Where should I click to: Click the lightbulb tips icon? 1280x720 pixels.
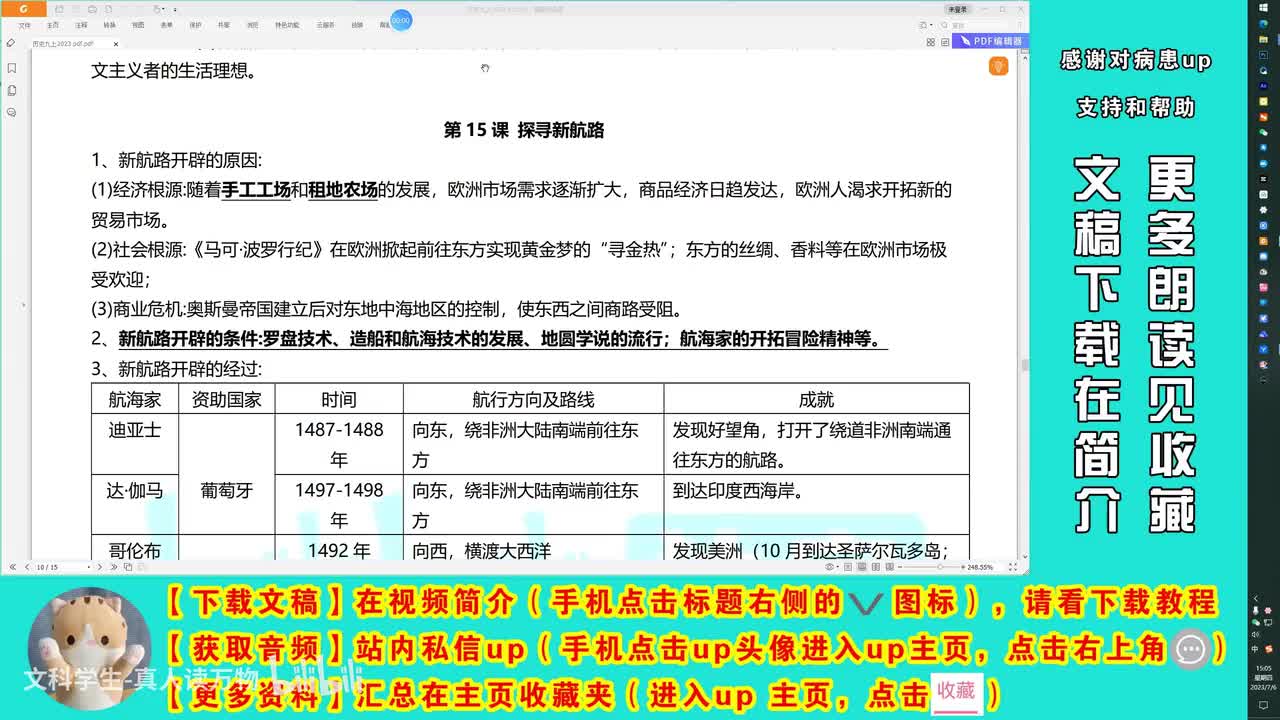tap(998, 66)
